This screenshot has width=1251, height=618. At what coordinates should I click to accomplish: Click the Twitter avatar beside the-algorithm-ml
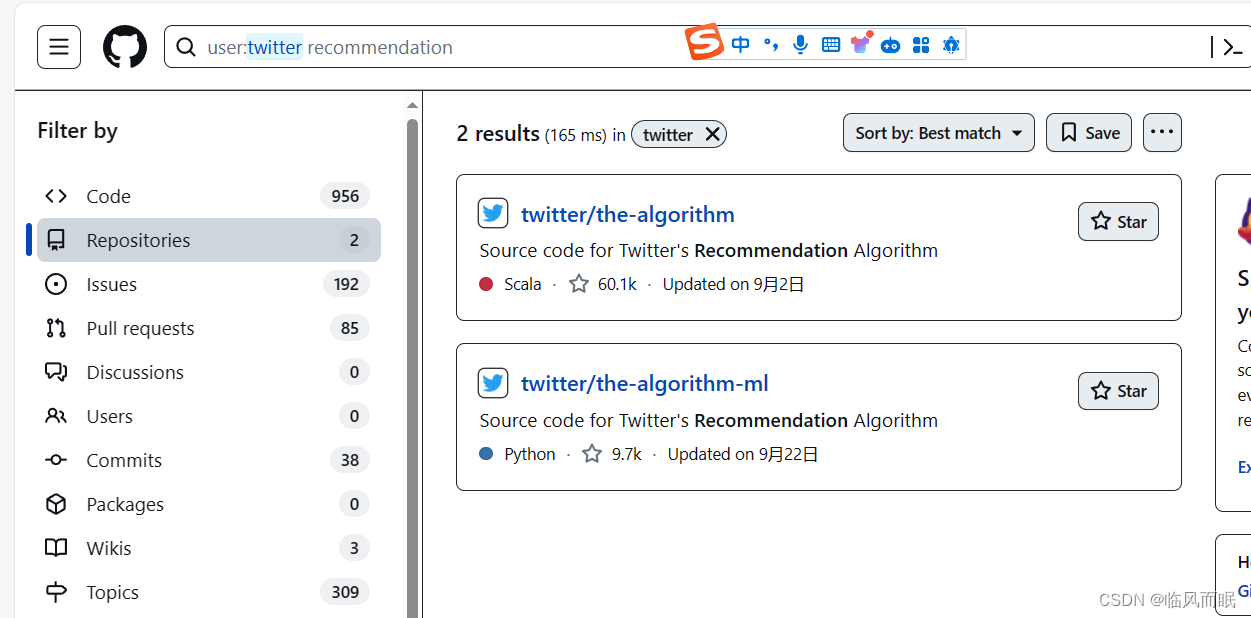493,383
